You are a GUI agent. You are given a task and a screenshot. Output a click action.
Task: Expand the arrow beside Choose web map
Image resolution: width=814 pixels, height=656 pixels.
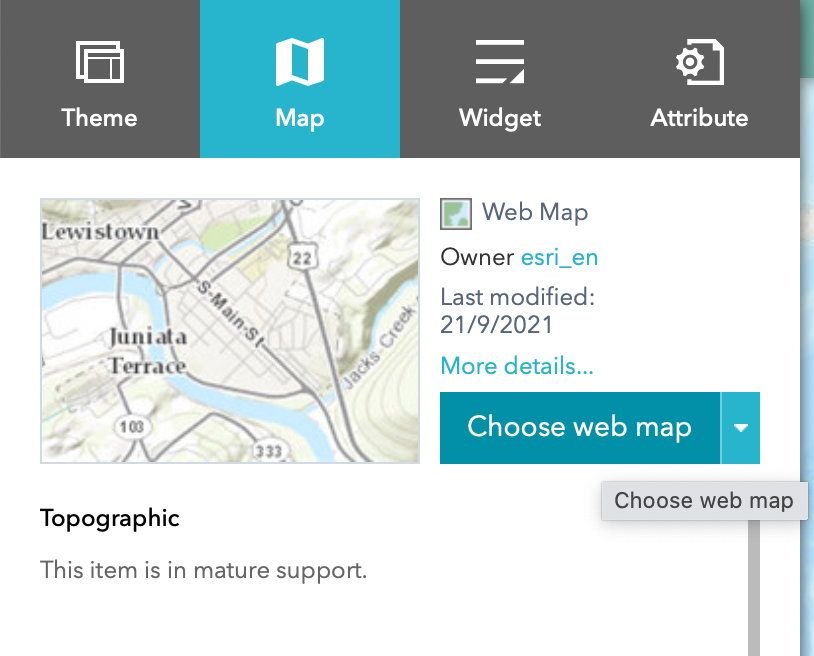coord(740,428)
